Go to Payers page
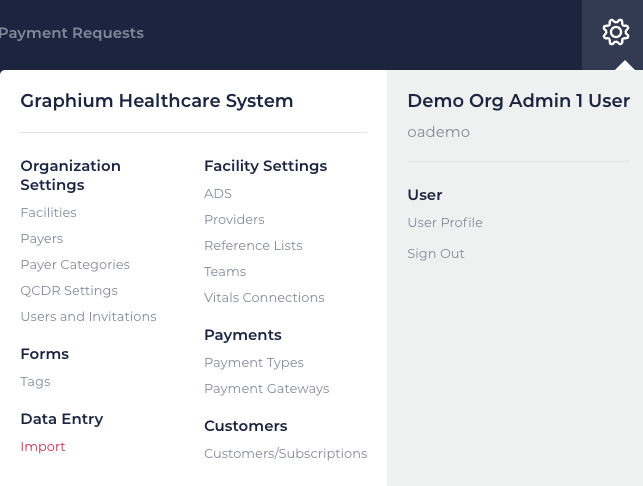Image resolution: width=643 pixels, height=486 pixels. [x=42, y=239]
